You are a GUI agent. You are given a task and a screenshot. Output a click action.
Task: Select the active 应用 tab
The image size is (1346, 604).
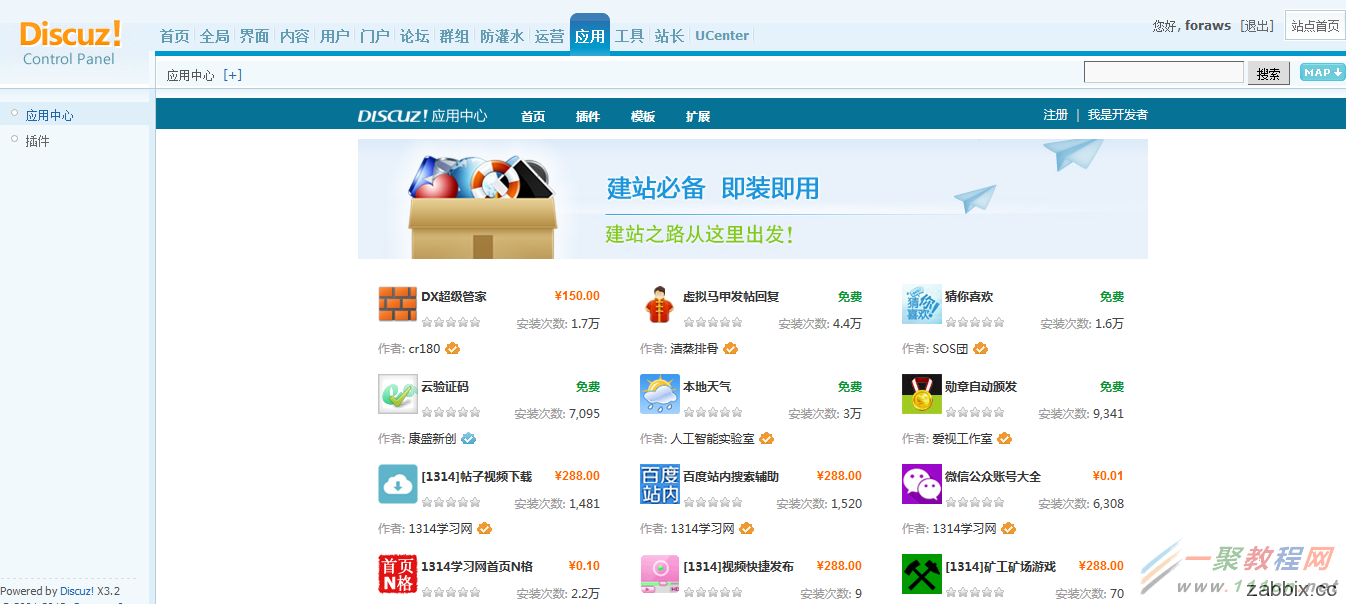click(x=590, y=35)
